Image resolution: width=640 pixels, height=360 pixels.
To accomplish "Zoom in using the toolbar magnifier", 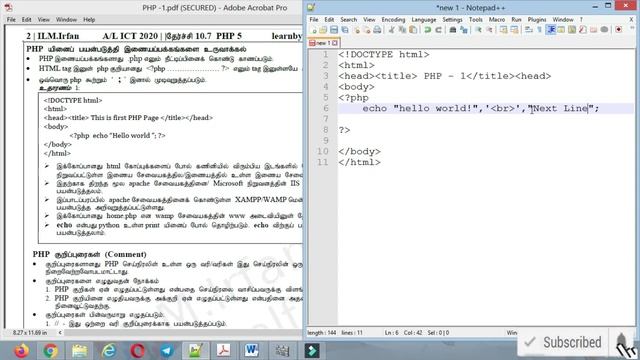I will tap(478, 30).
